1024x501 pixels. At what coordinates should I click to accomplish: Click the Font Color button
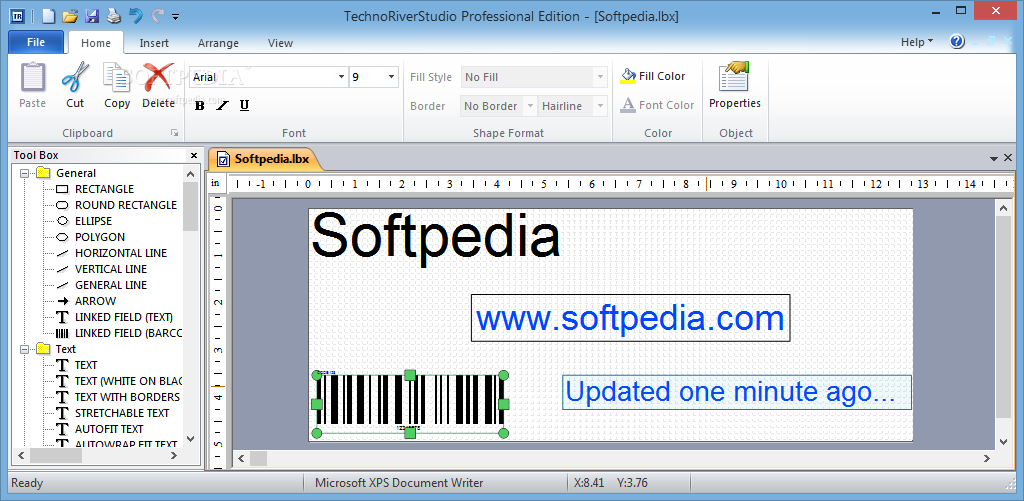[657, 105]
